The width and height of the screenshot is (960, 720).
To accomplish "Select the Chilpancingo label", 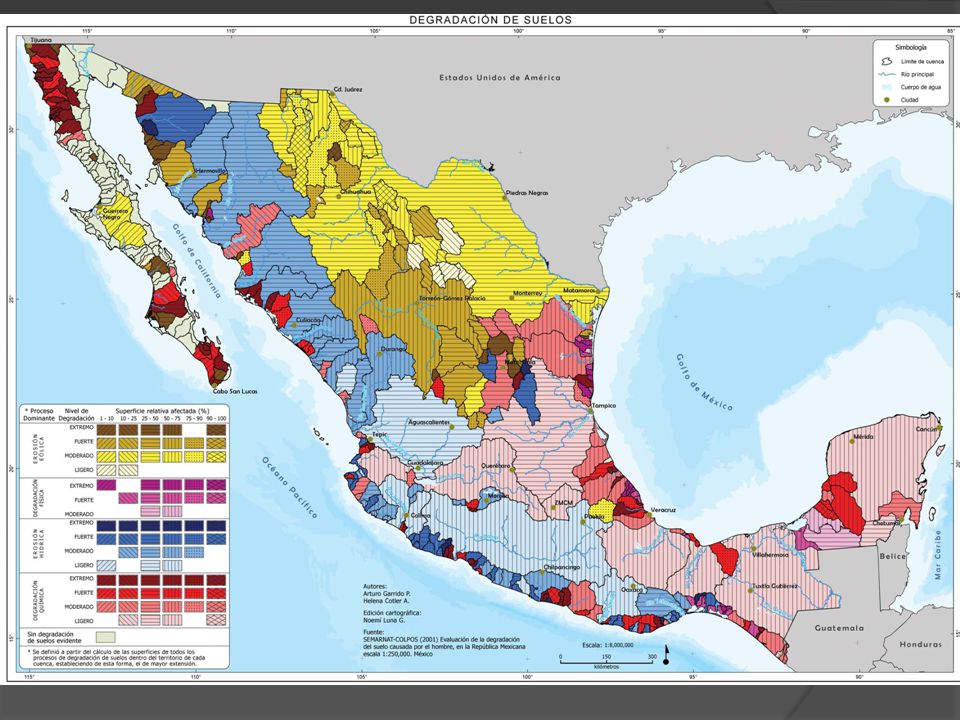I will tap(561, 568).
